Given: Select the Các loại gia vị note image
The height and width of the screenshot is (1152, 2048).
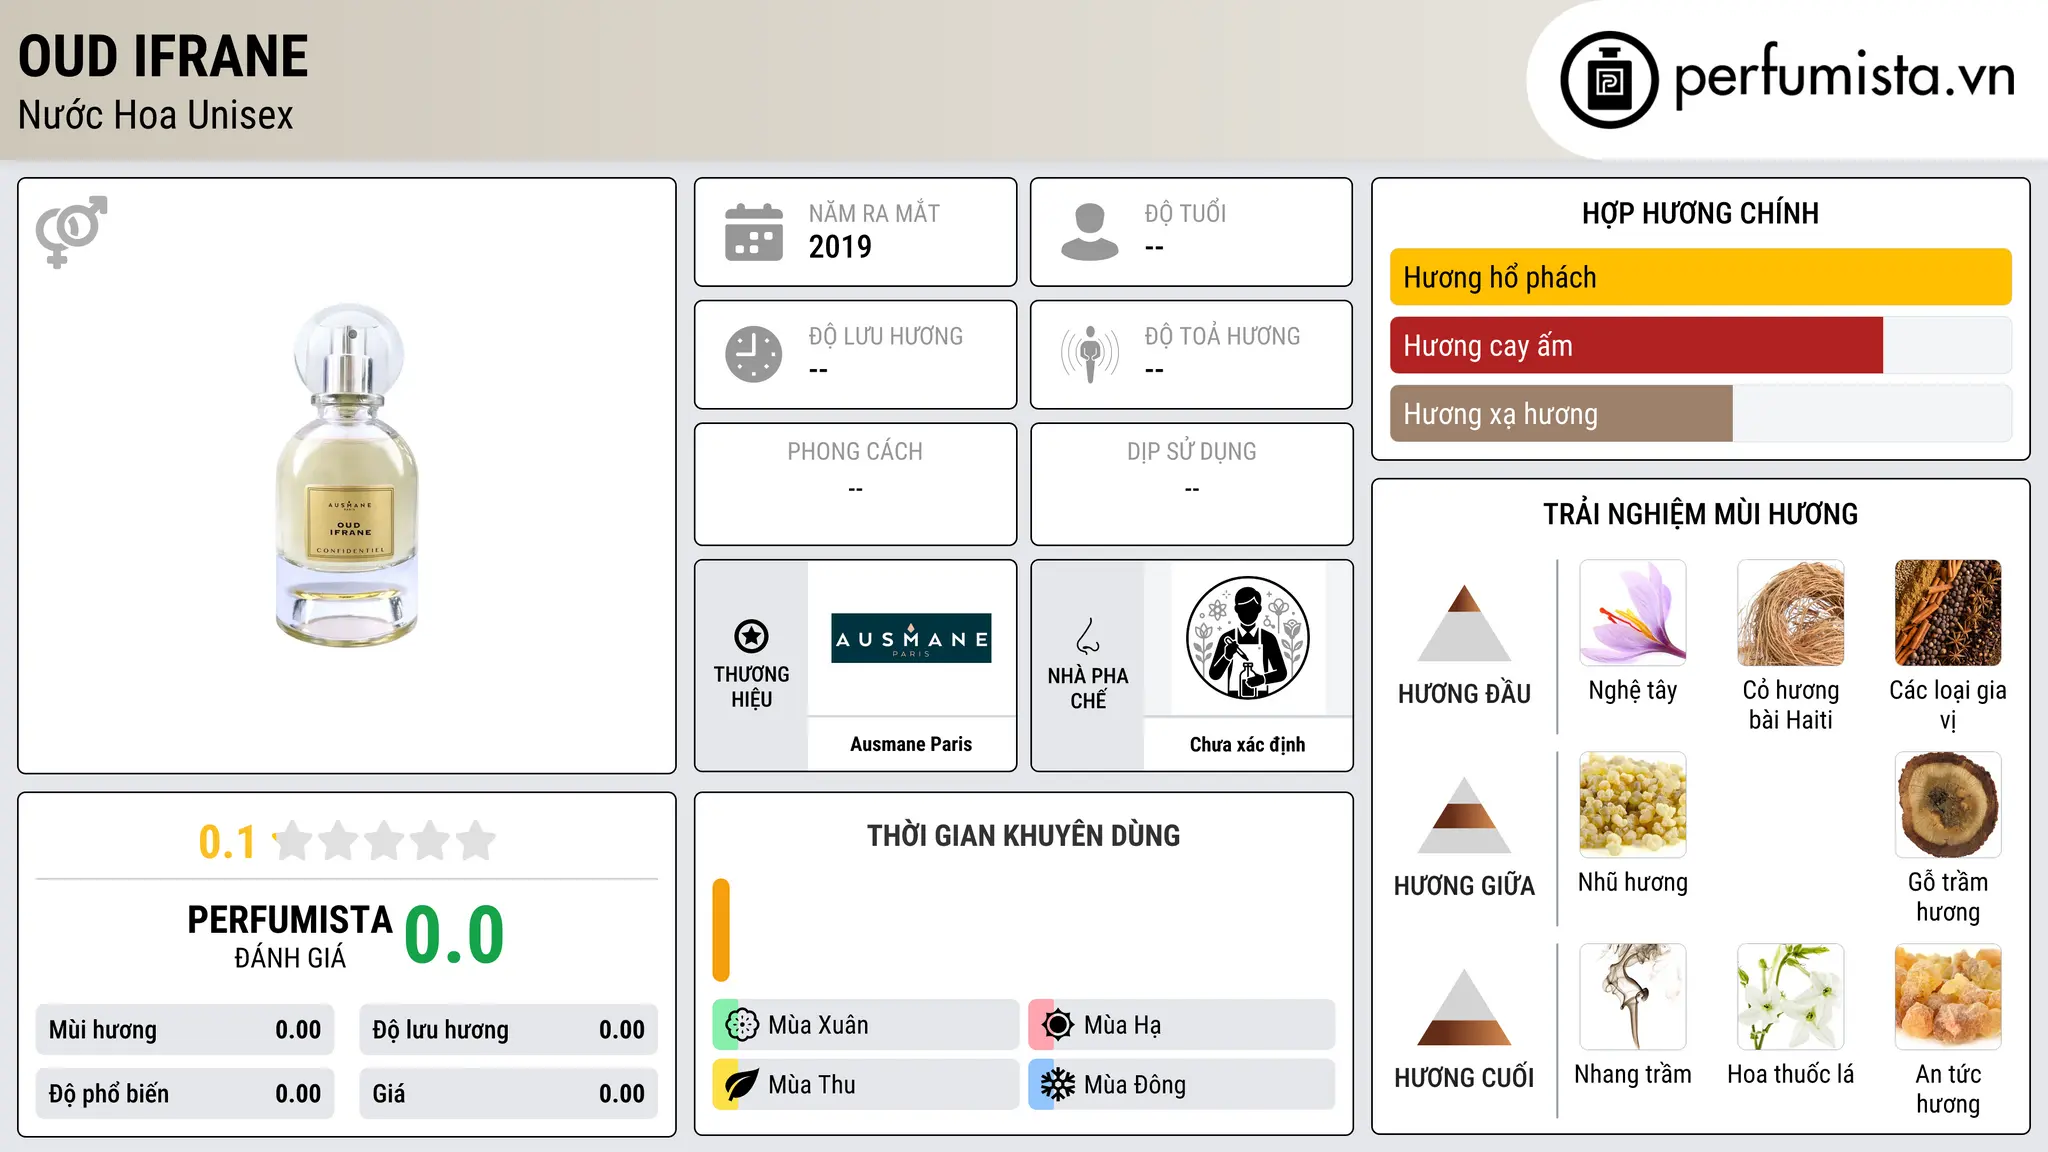Looking at the screenshot, I should click(x=1948, y=613).
